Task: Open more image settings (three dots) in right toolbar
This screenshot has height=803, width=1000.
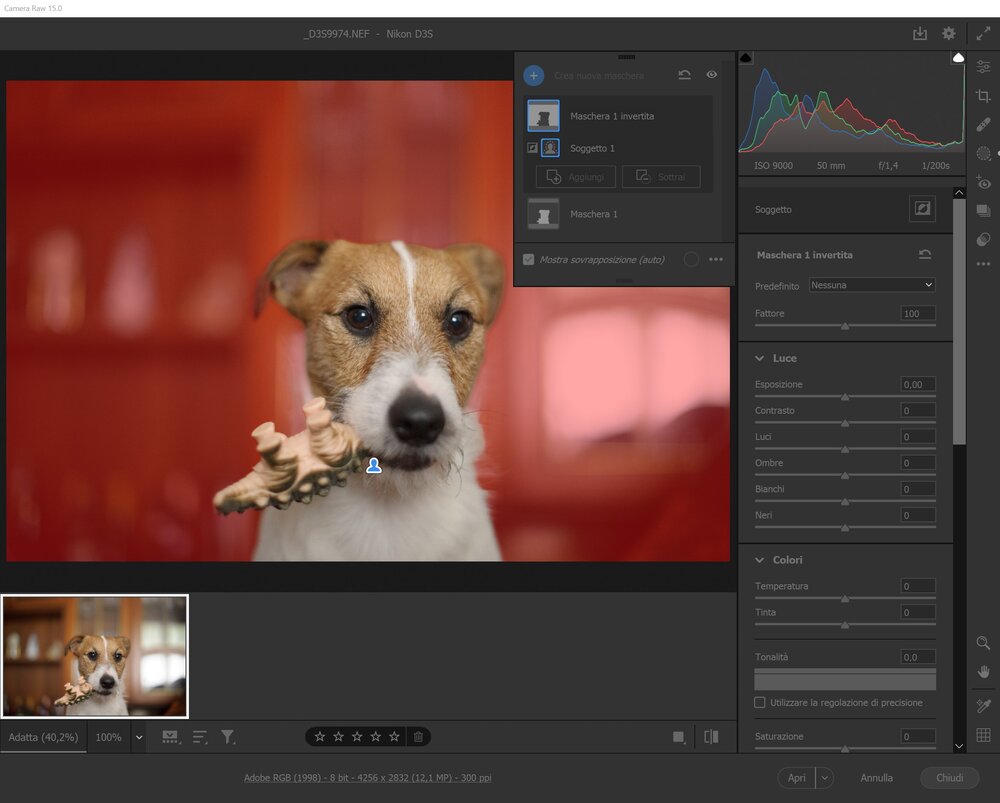Action: click(983, 263)
